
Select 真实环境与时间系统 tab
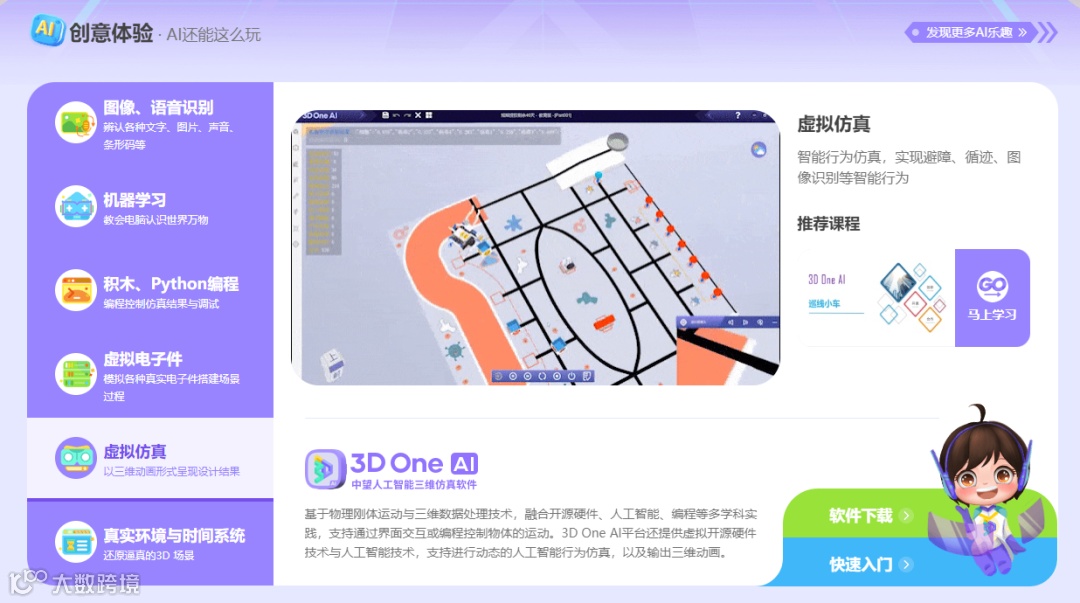(x=150, y=542)
